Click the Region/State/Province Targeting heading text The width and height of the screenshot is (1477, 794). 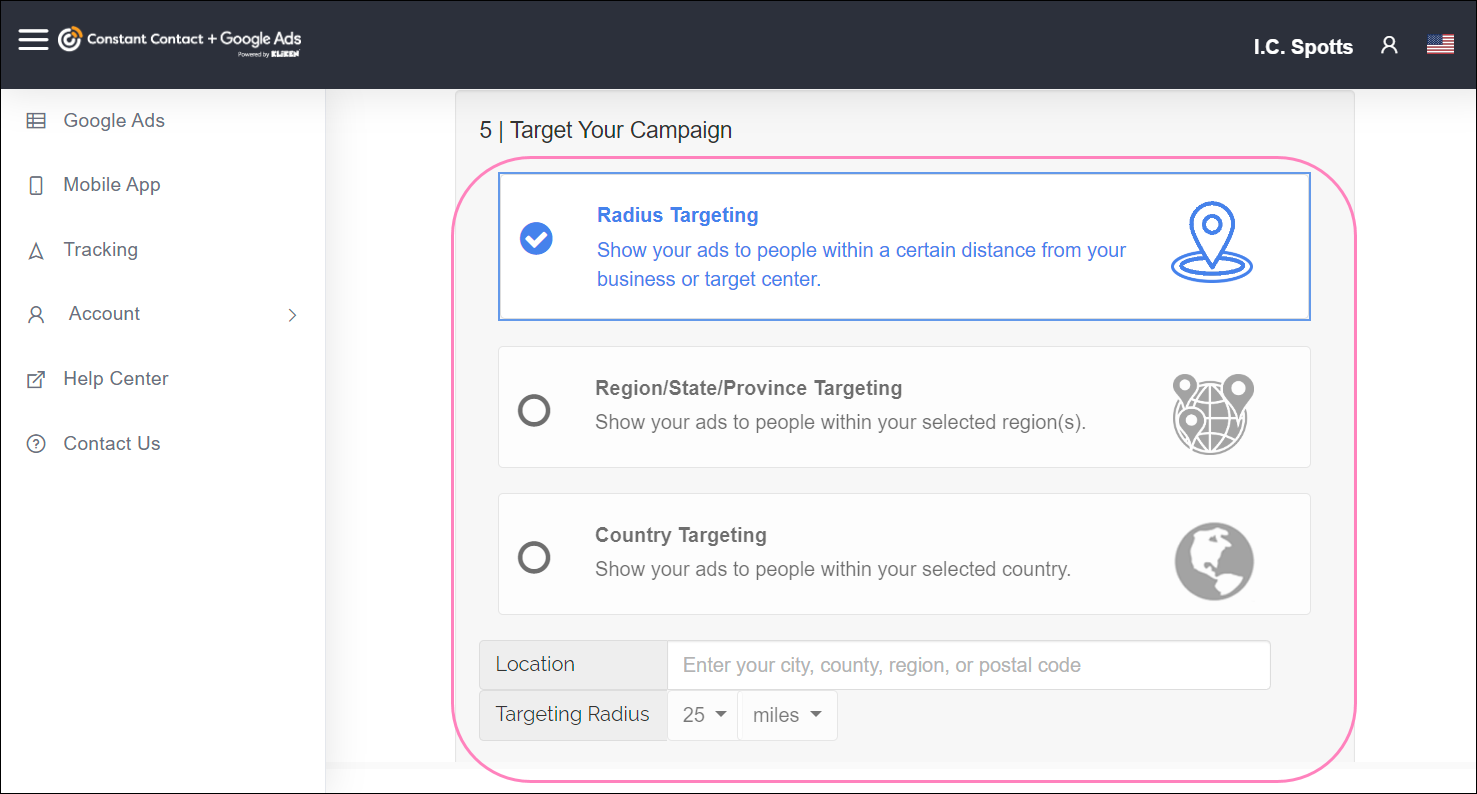(748, 388)
